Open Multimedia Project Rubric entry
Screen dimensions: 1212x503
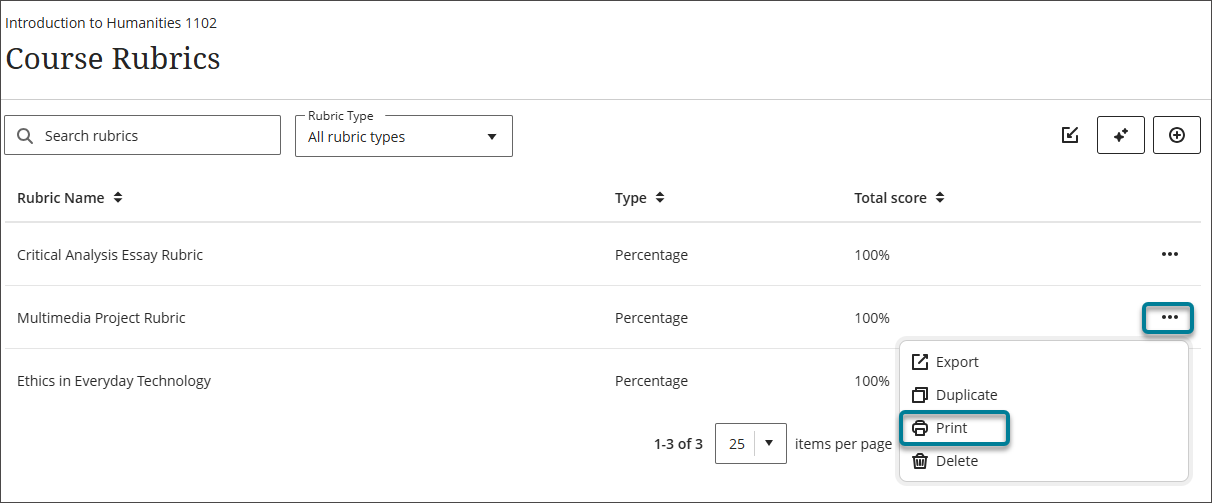click(101, 318)
